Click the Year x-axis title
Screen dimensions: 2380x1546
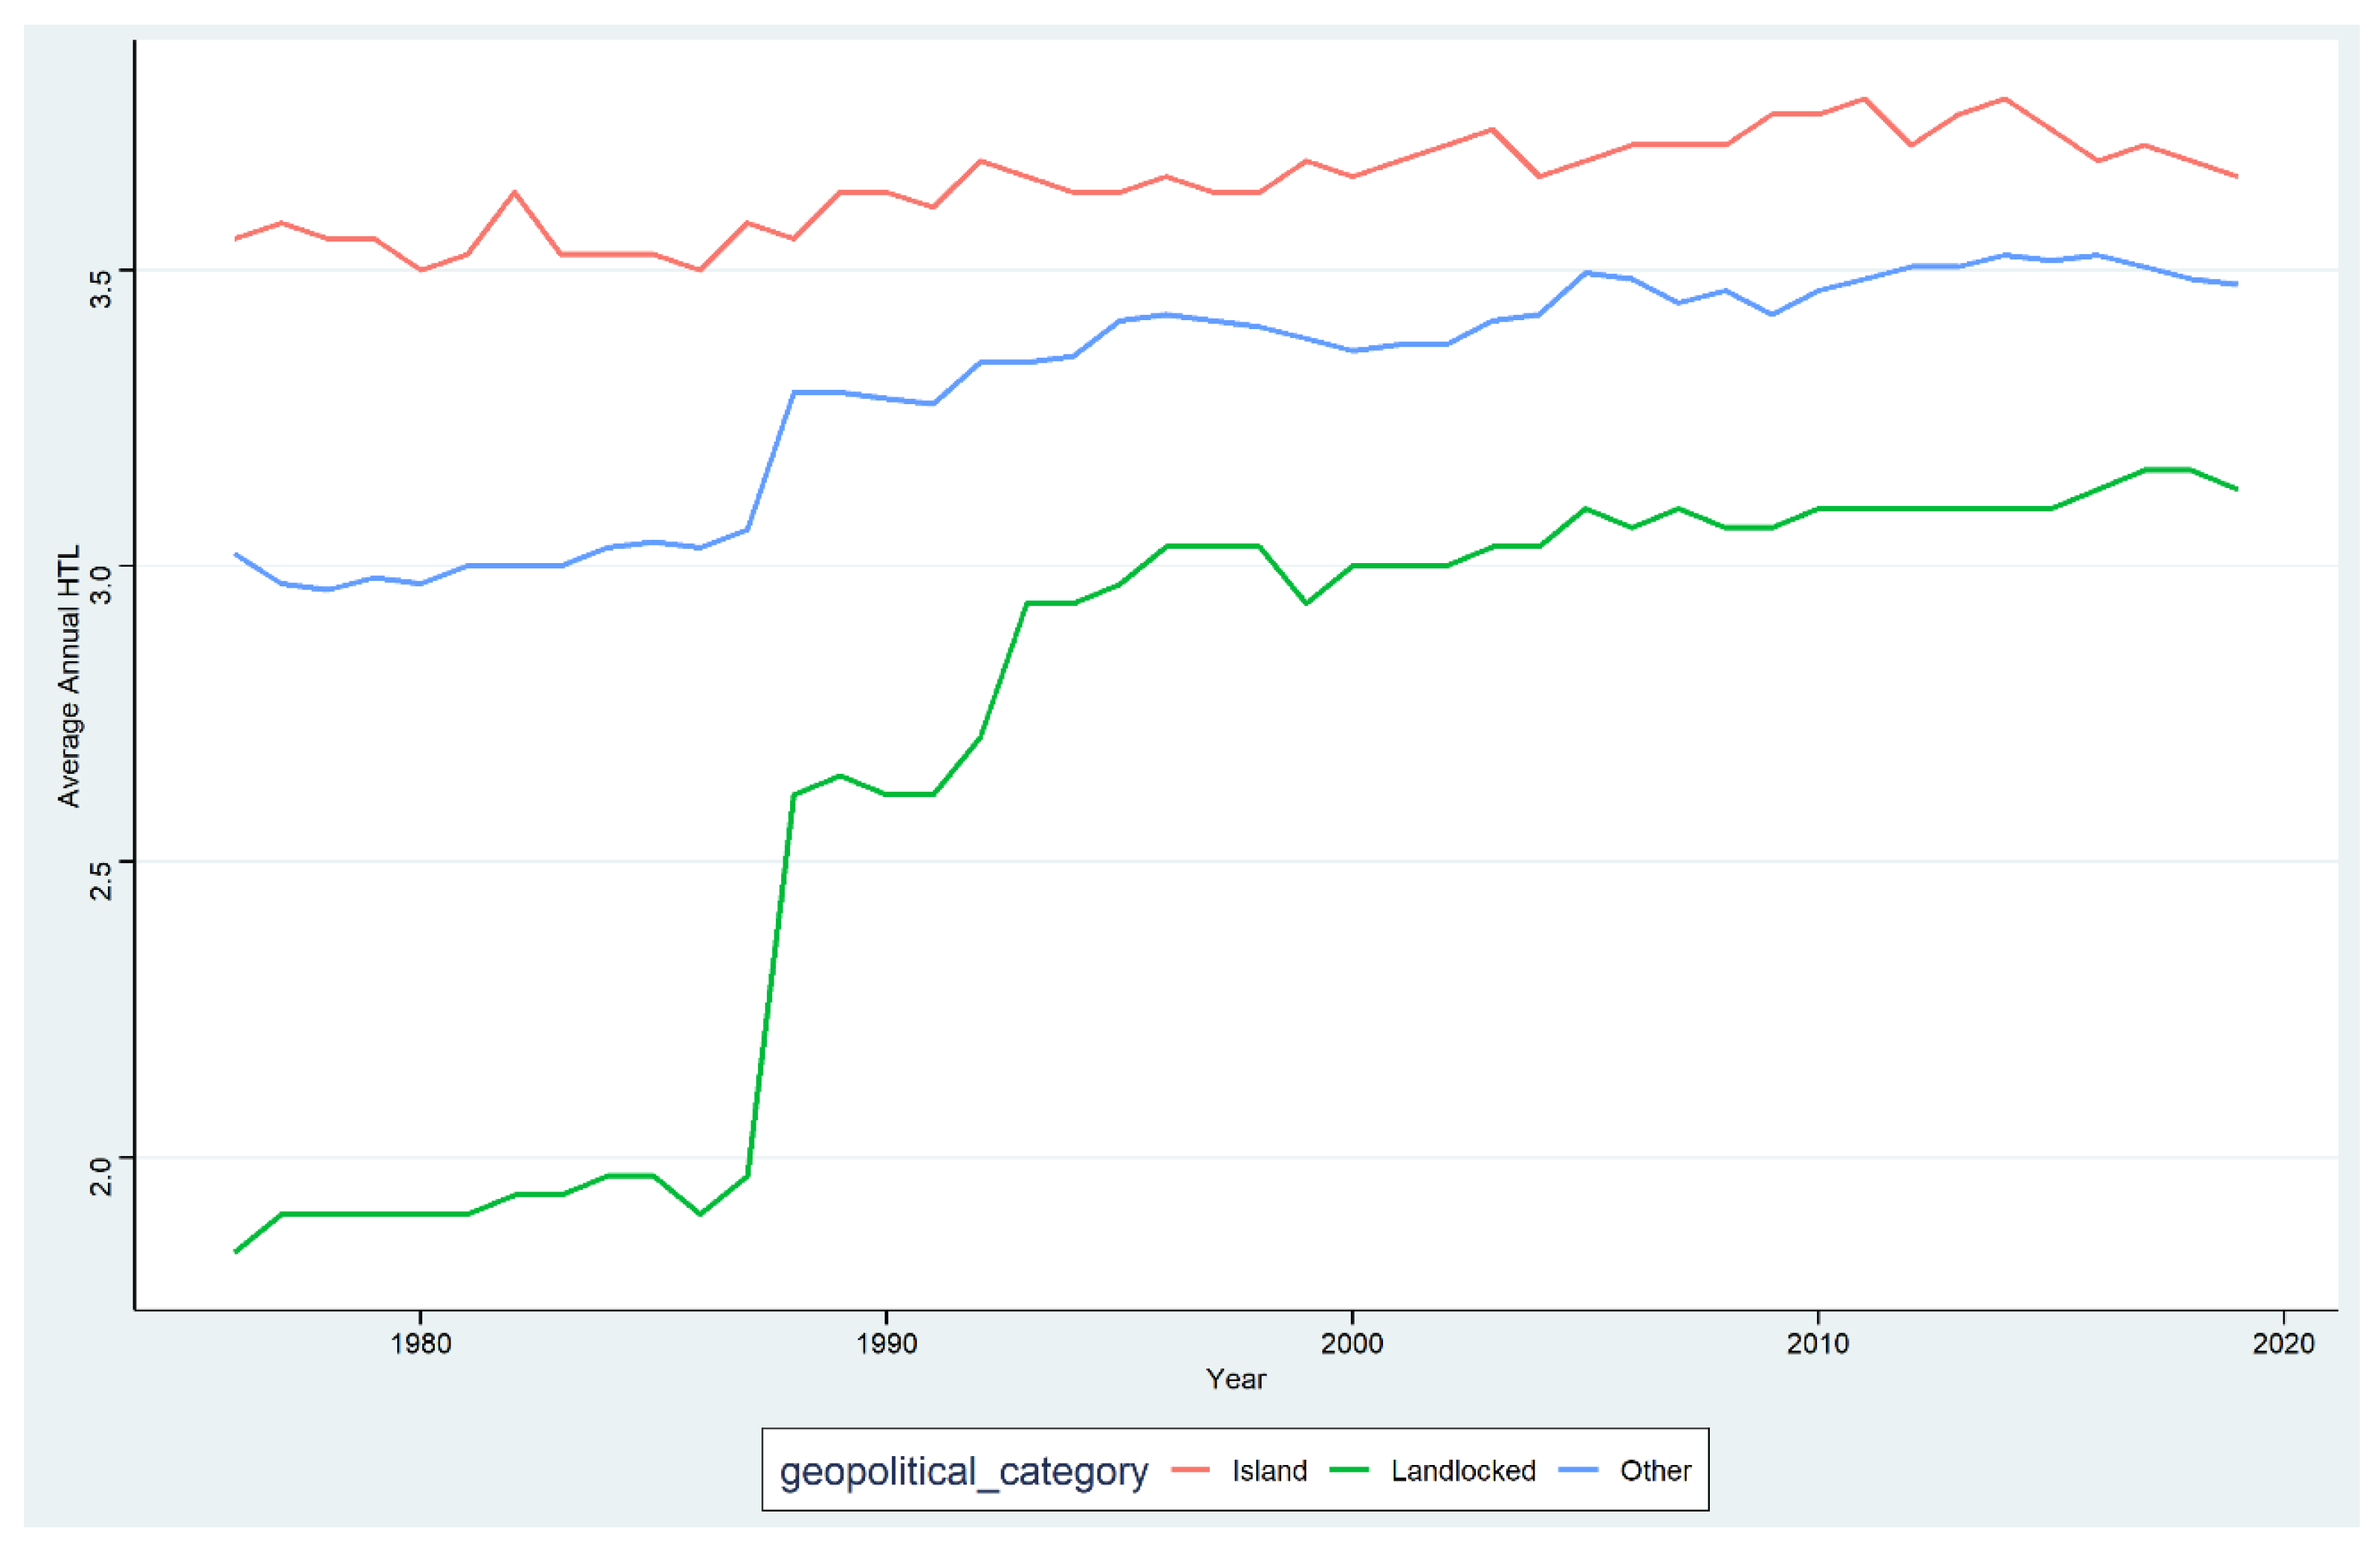tap(1236, 1380)
